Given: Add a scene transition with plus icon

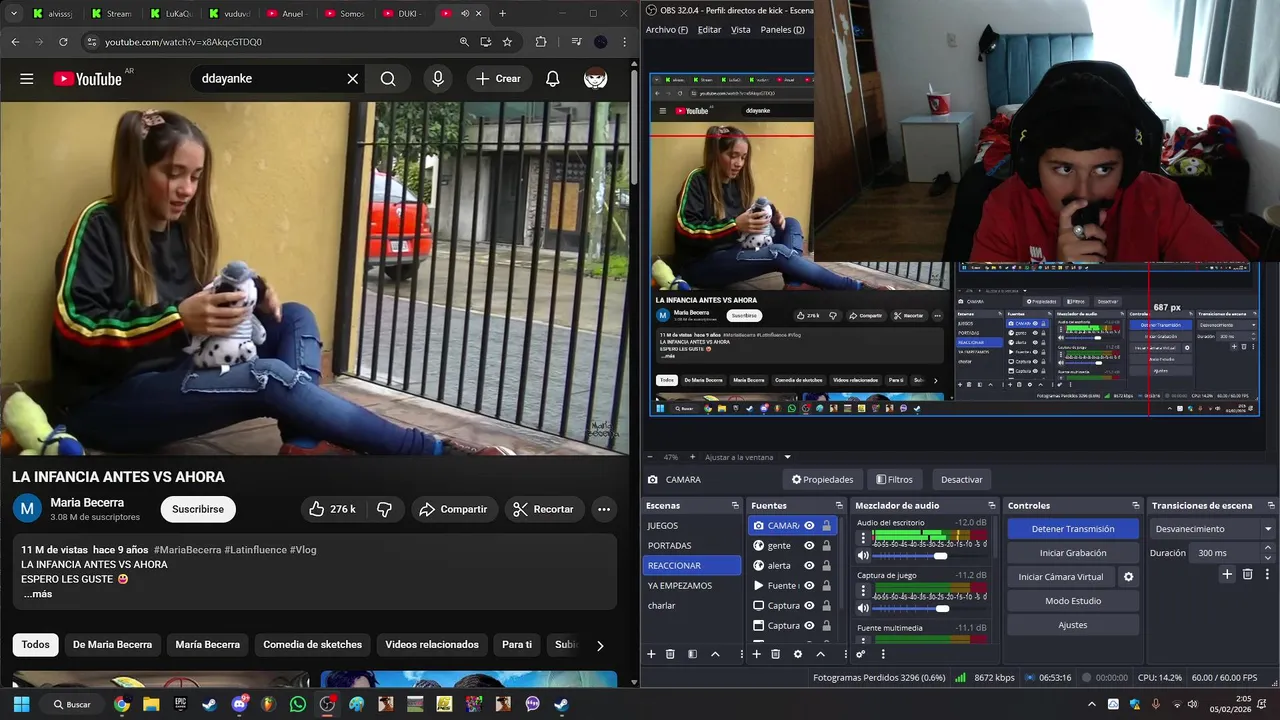Looking at the screenshot, I should pos(1227,574).
